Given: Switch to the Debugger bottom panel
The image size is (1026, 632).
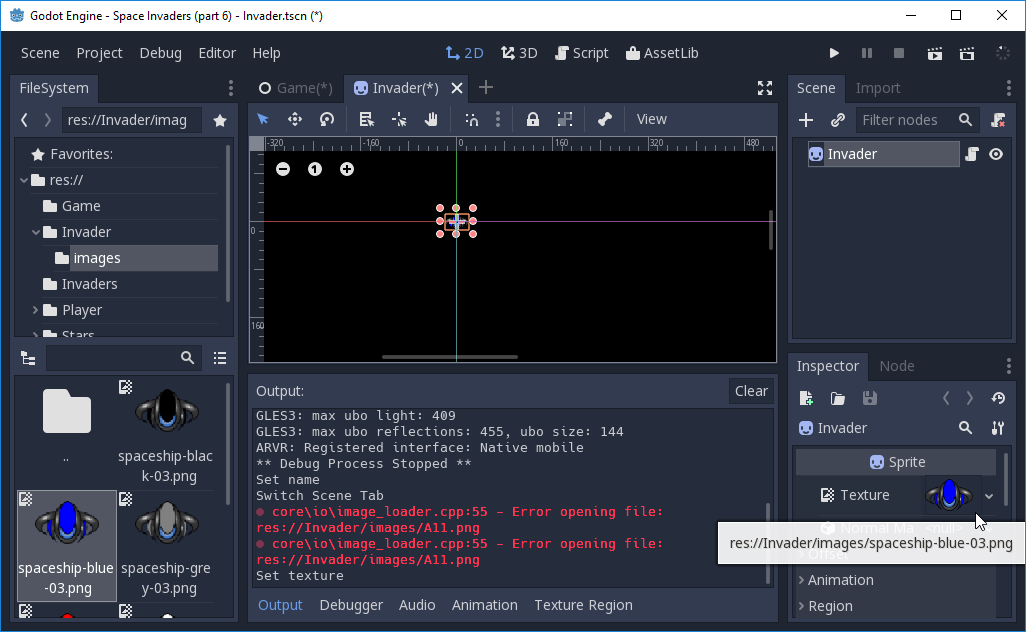Looking at the screenshot, I should point(353,605).
